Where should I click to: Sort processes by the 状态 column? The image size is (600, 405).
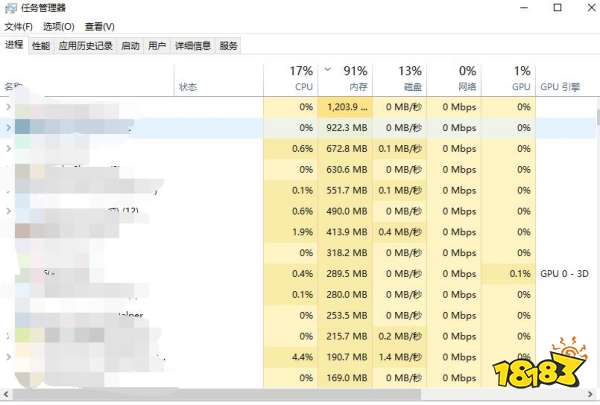pyautogui.click(x=218, y=80)
